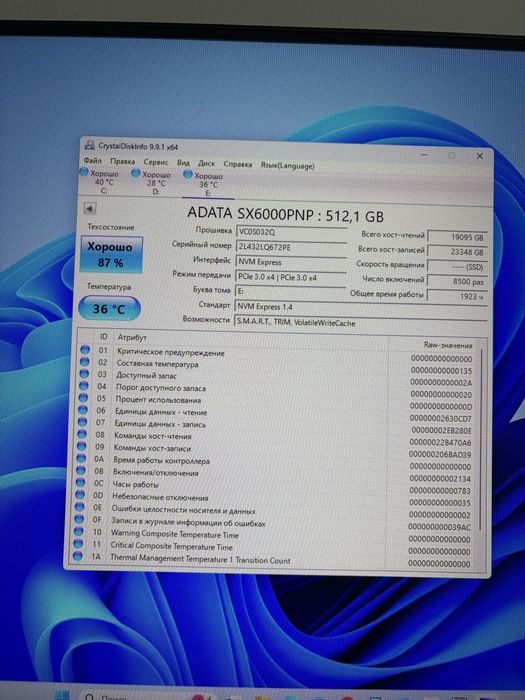The width and height of the screenshot is (525, 700).
Task: Click the status icon for attribute 0C
Action: 80,483
